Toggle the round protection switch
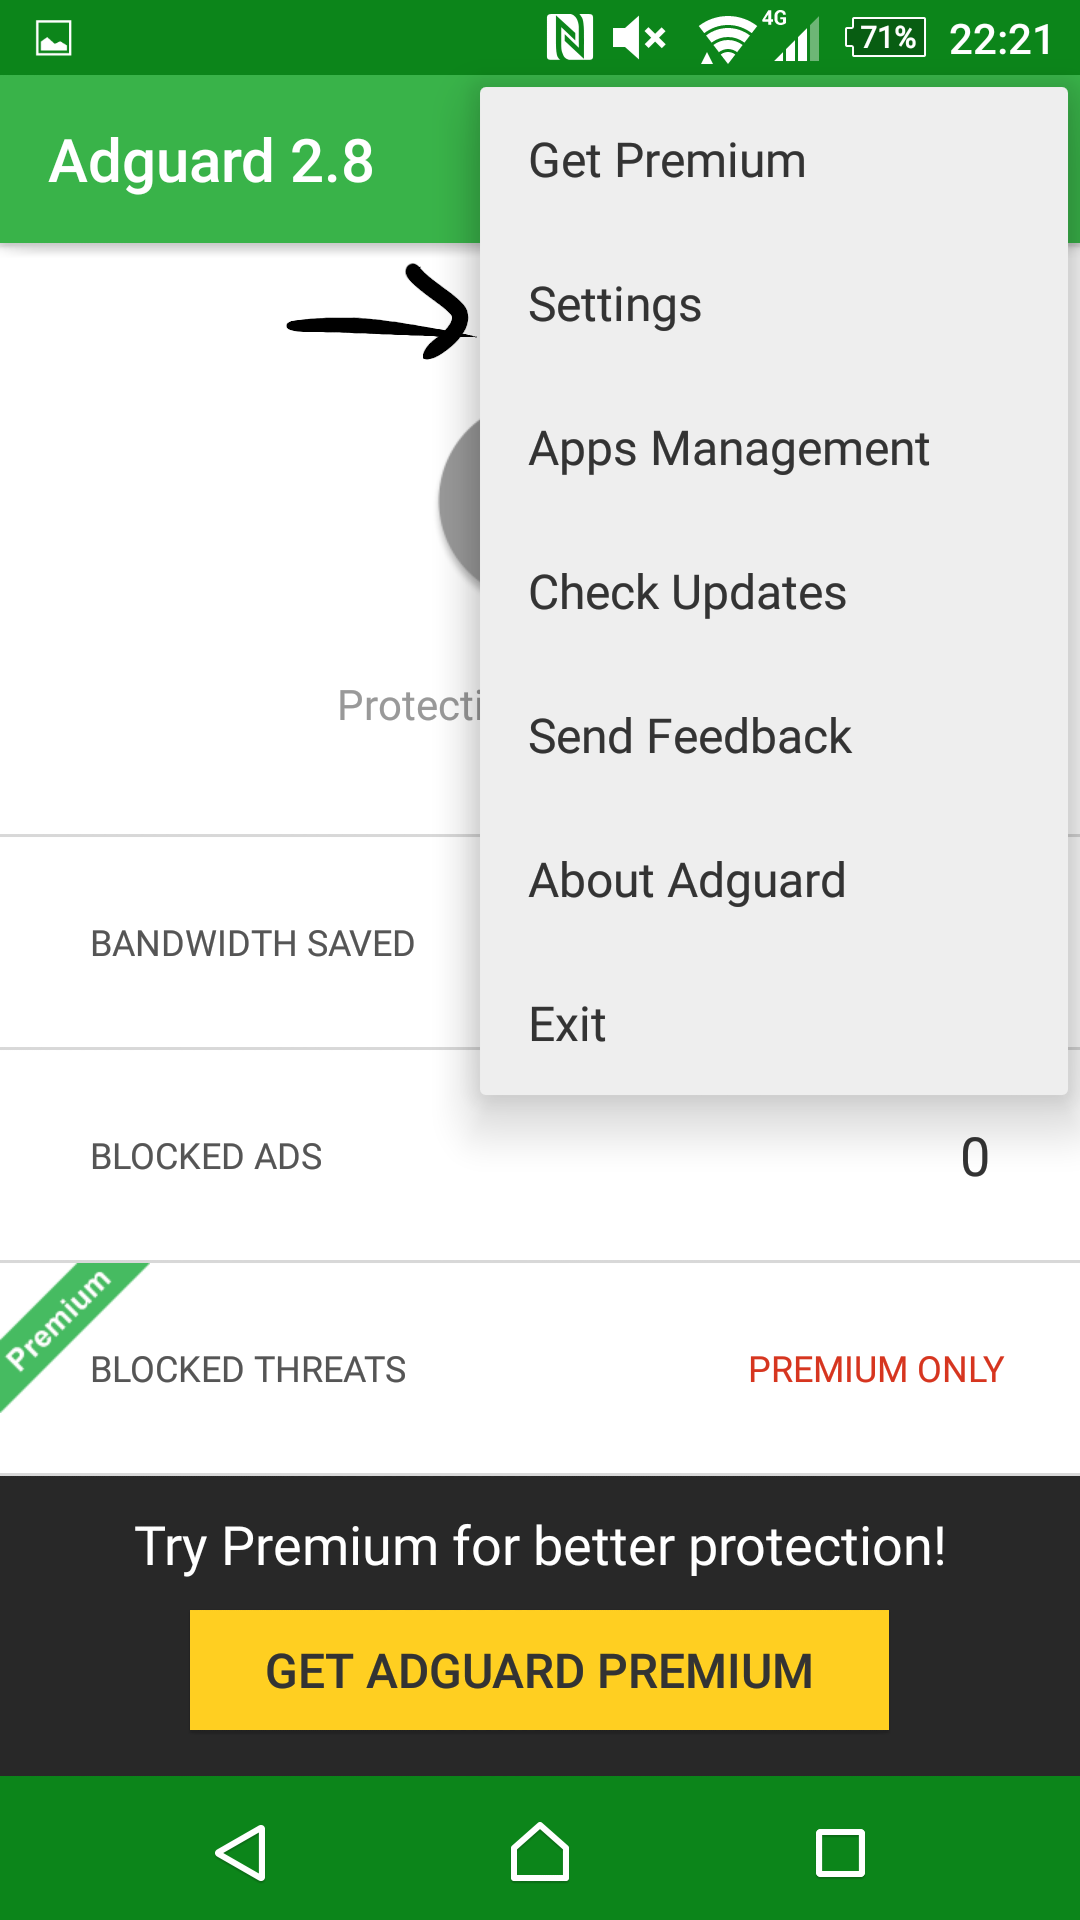This screenshot has height=1920, width=1080. pyautogui.click(x=460, y=500)
